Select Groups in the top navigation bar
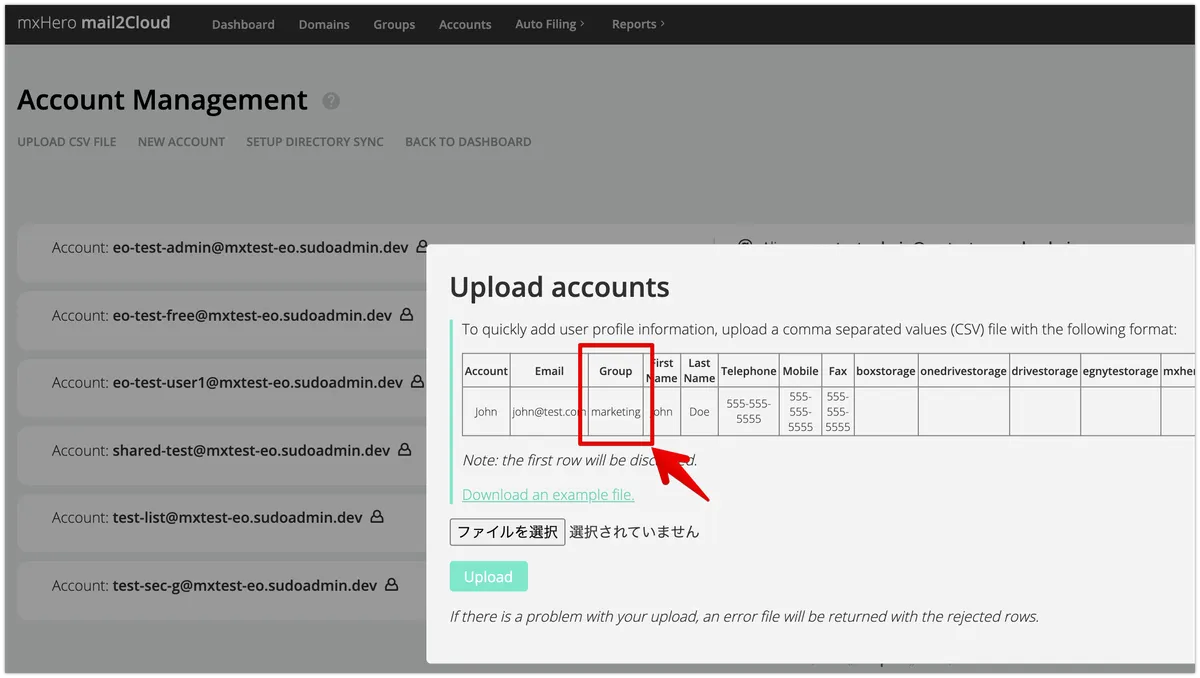 coord(394,24)
